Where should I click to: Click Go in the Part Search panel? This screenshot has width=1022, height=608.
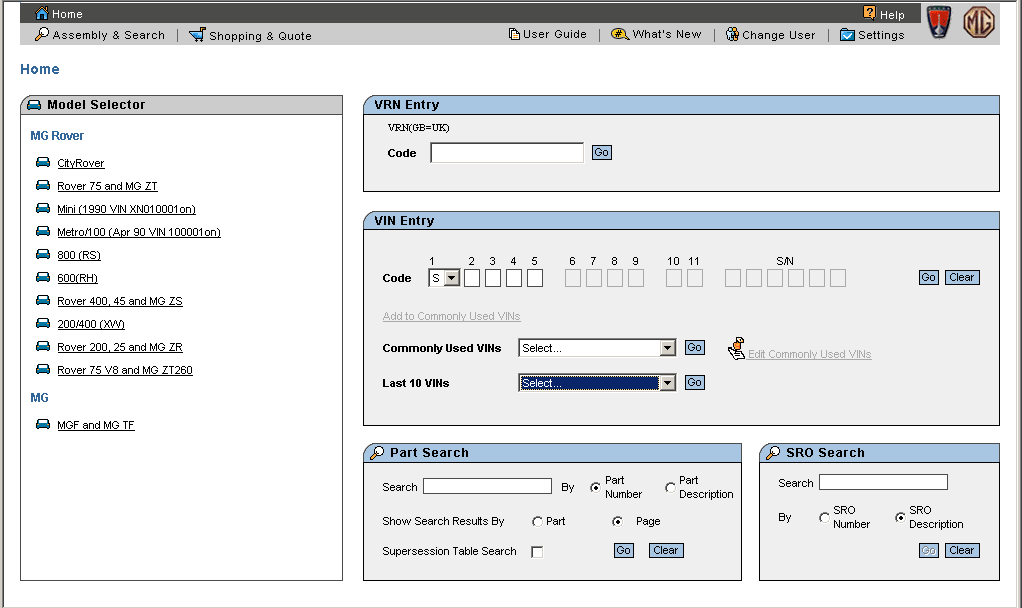pos(624,550)
